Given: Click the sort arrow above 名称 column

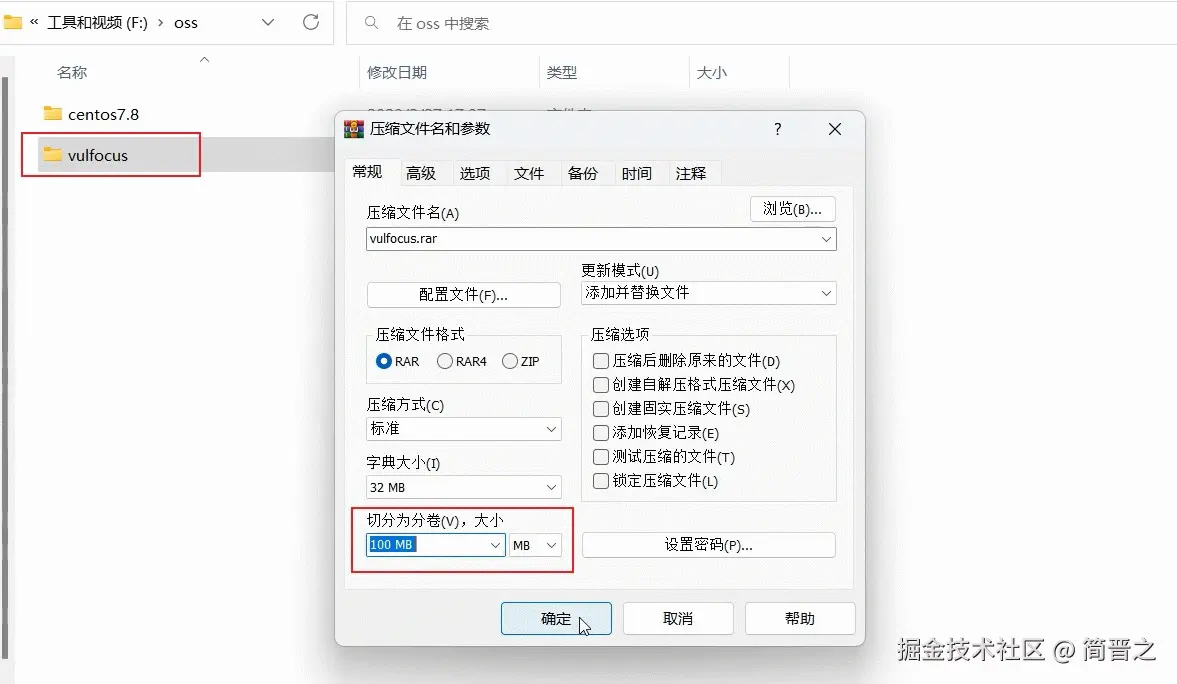Looking at the screenshot, I should [204, 60].
